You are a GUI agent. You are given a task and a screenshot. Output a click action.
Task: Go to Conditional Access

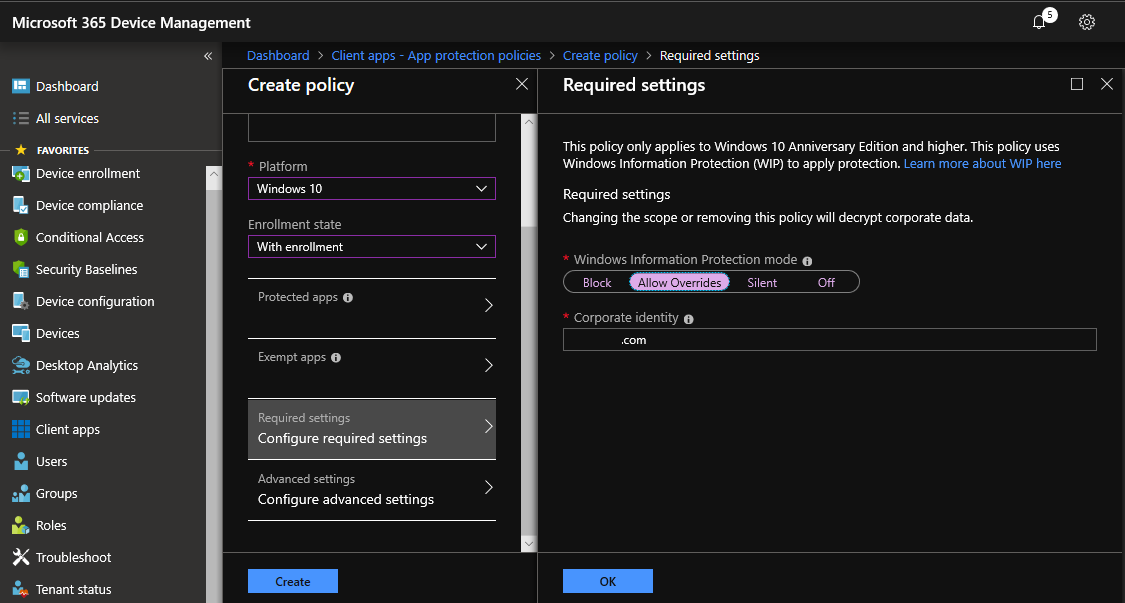point(90,238)
